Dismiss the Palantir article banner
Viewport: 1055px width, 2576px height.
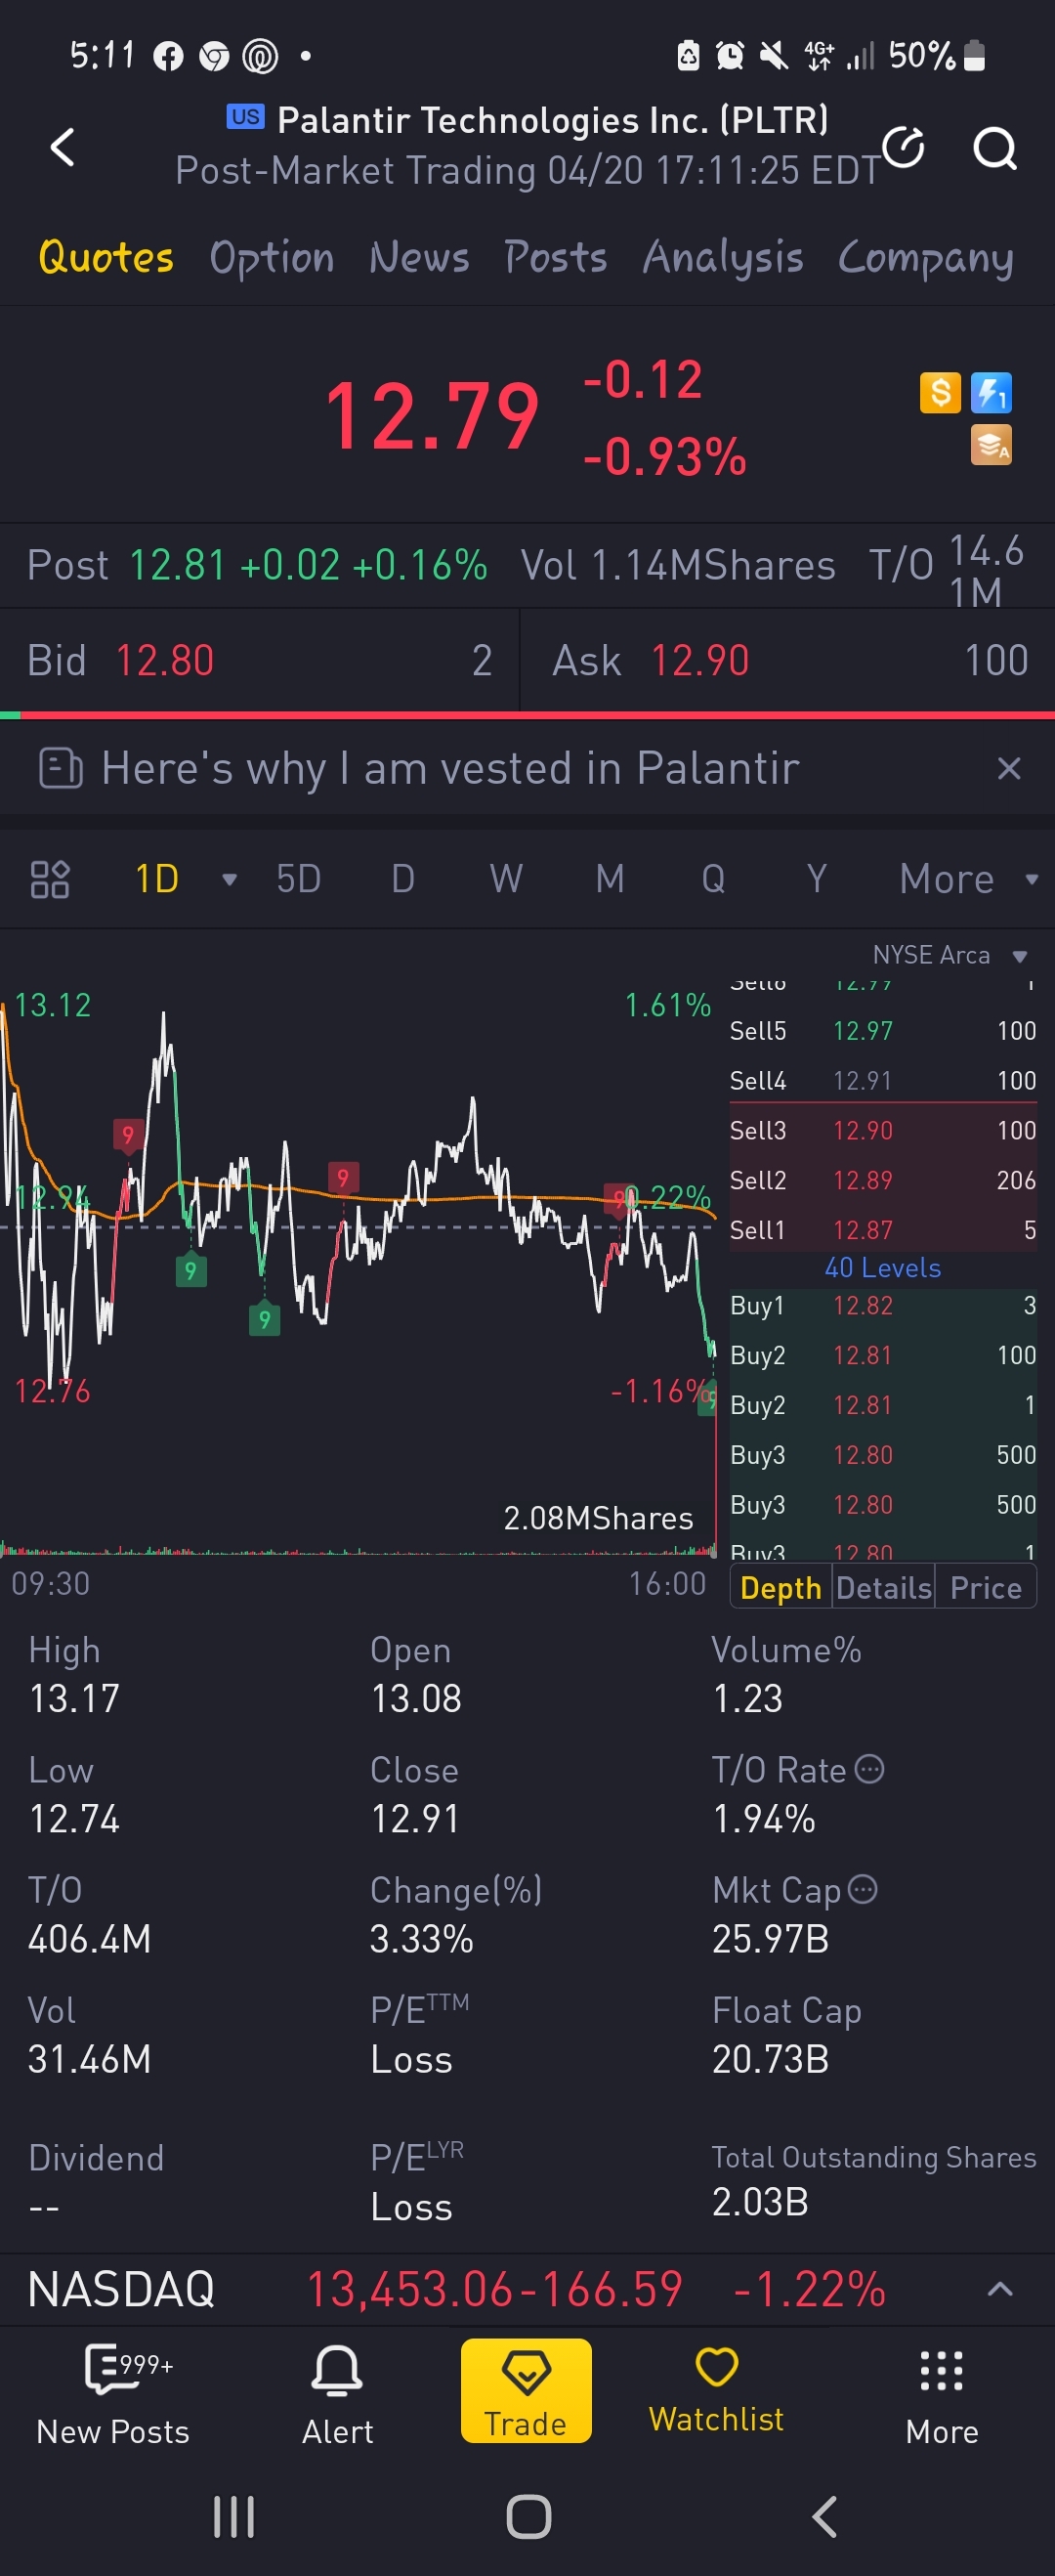(x=1009, y=768)
